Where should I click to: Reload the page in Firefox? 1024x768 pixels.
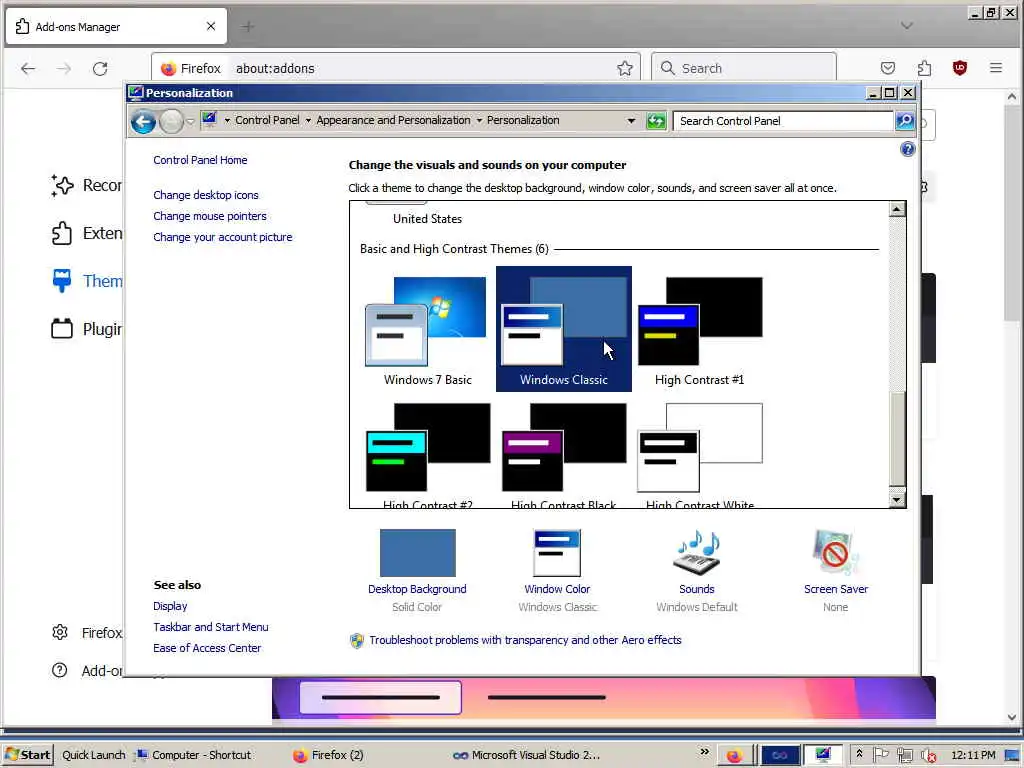(x=100, y=69)
